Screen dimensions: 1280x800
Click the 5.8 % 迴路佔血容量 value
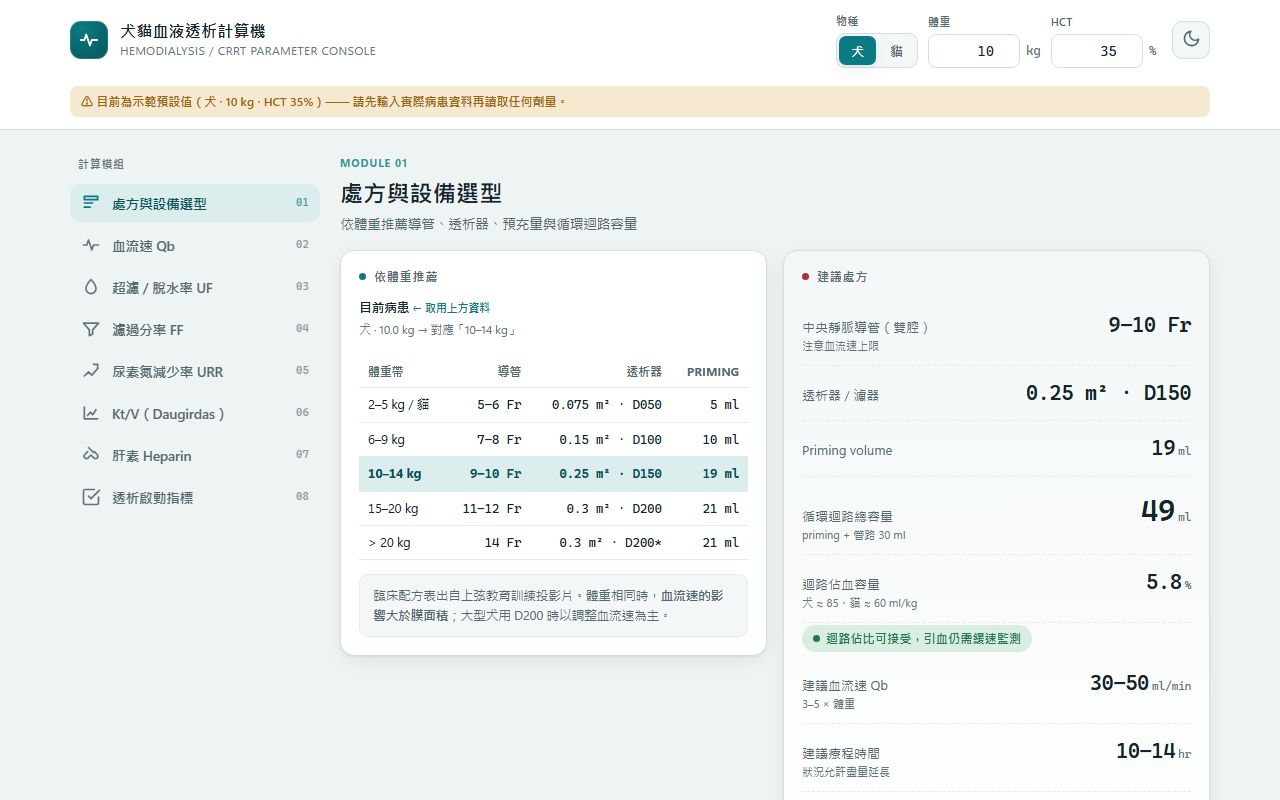coord(1169,582)
